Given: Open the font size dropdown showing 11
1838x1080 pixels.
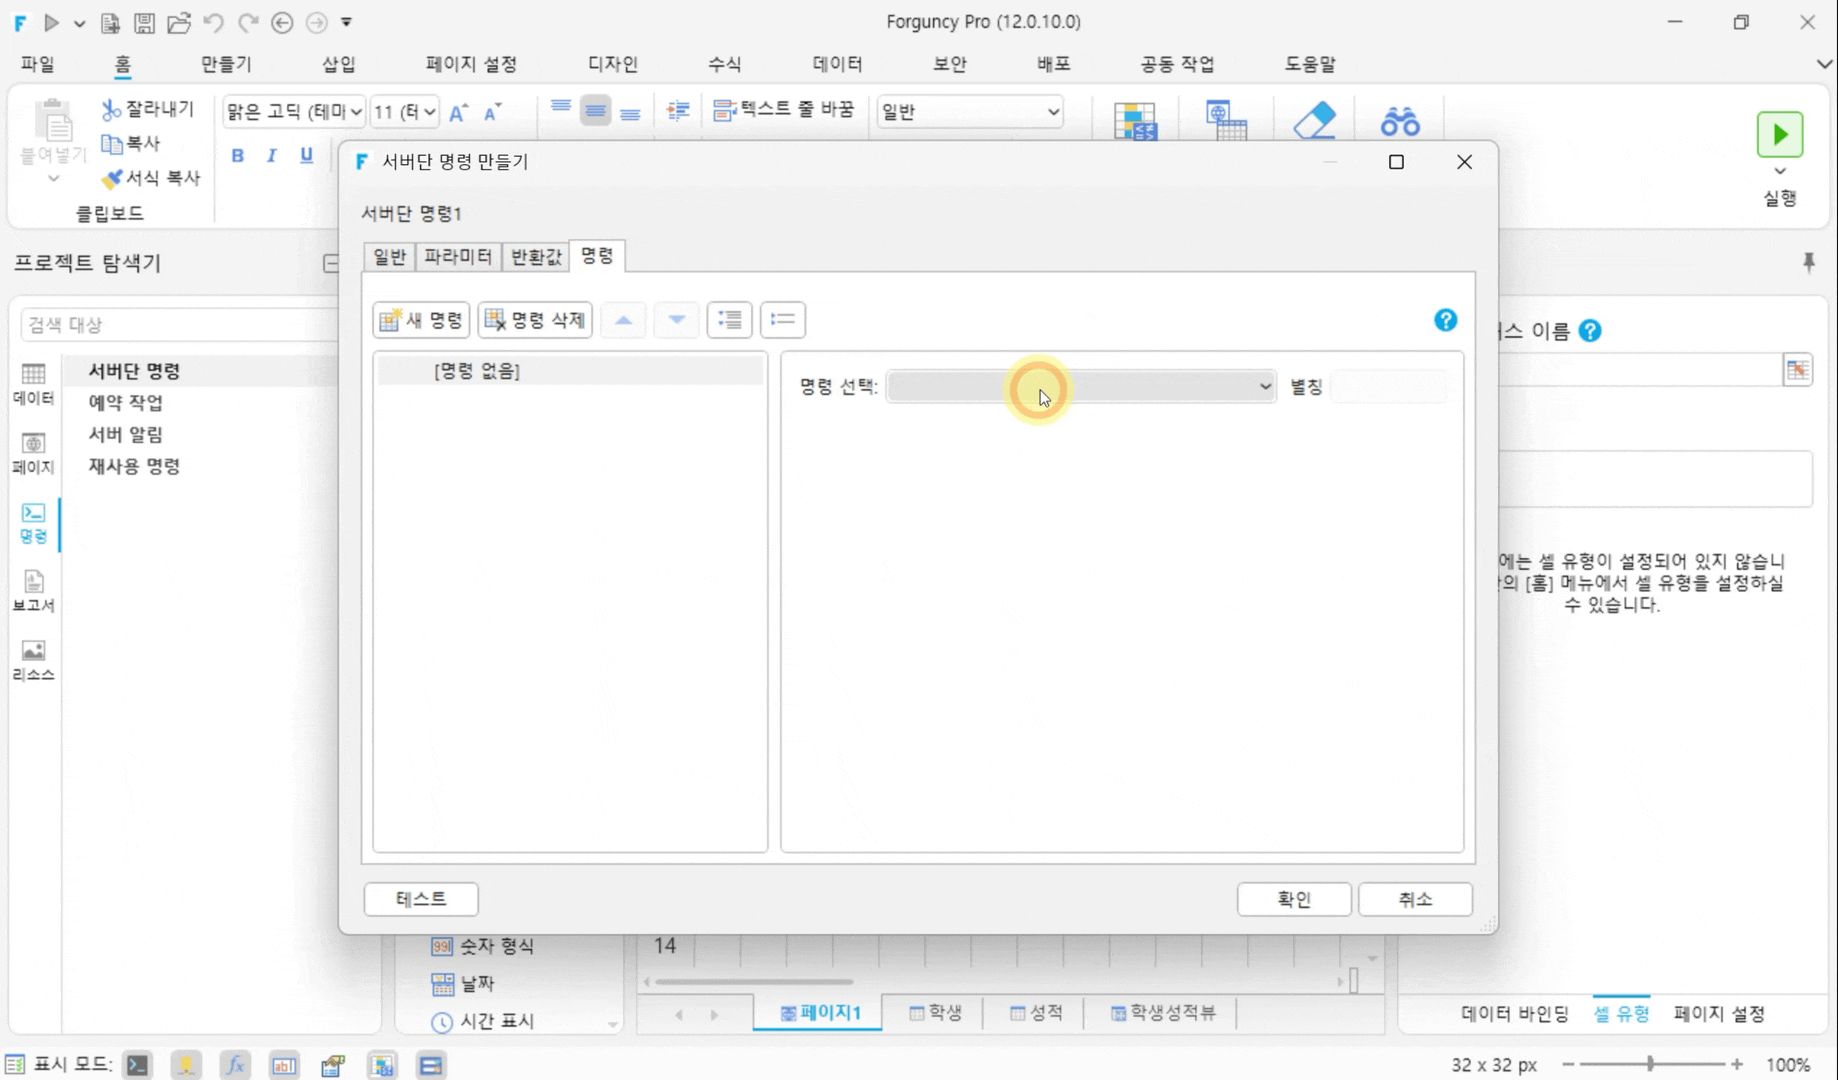Looking at the screenshot, I should 405,112.
